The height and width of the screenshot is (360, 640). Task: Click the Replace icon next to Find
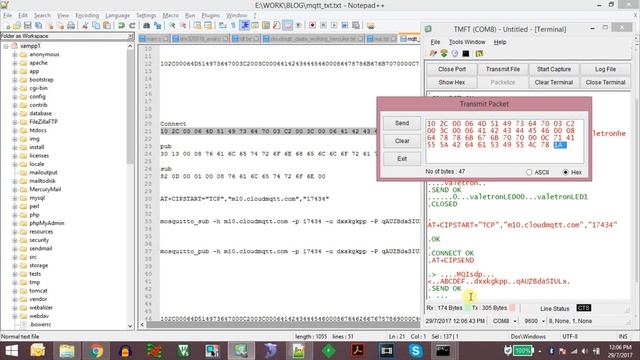(157, 25)
